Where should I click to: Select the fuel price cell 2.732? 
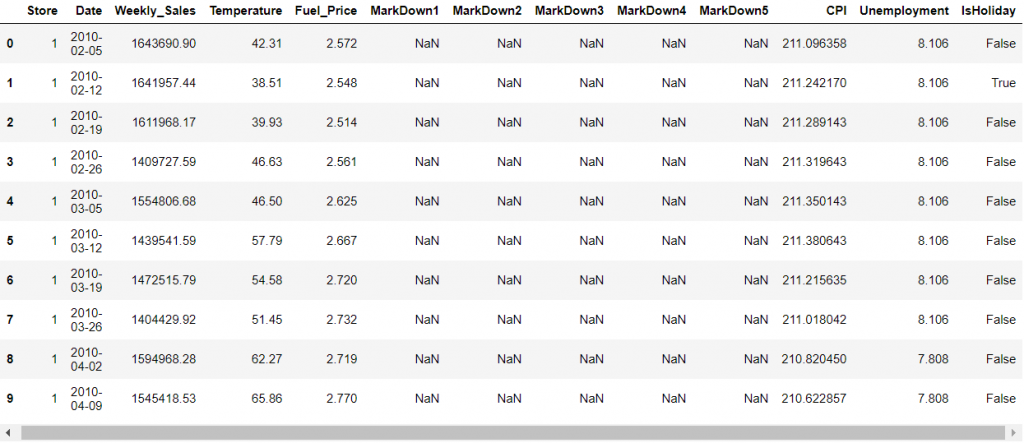(340, 320)
